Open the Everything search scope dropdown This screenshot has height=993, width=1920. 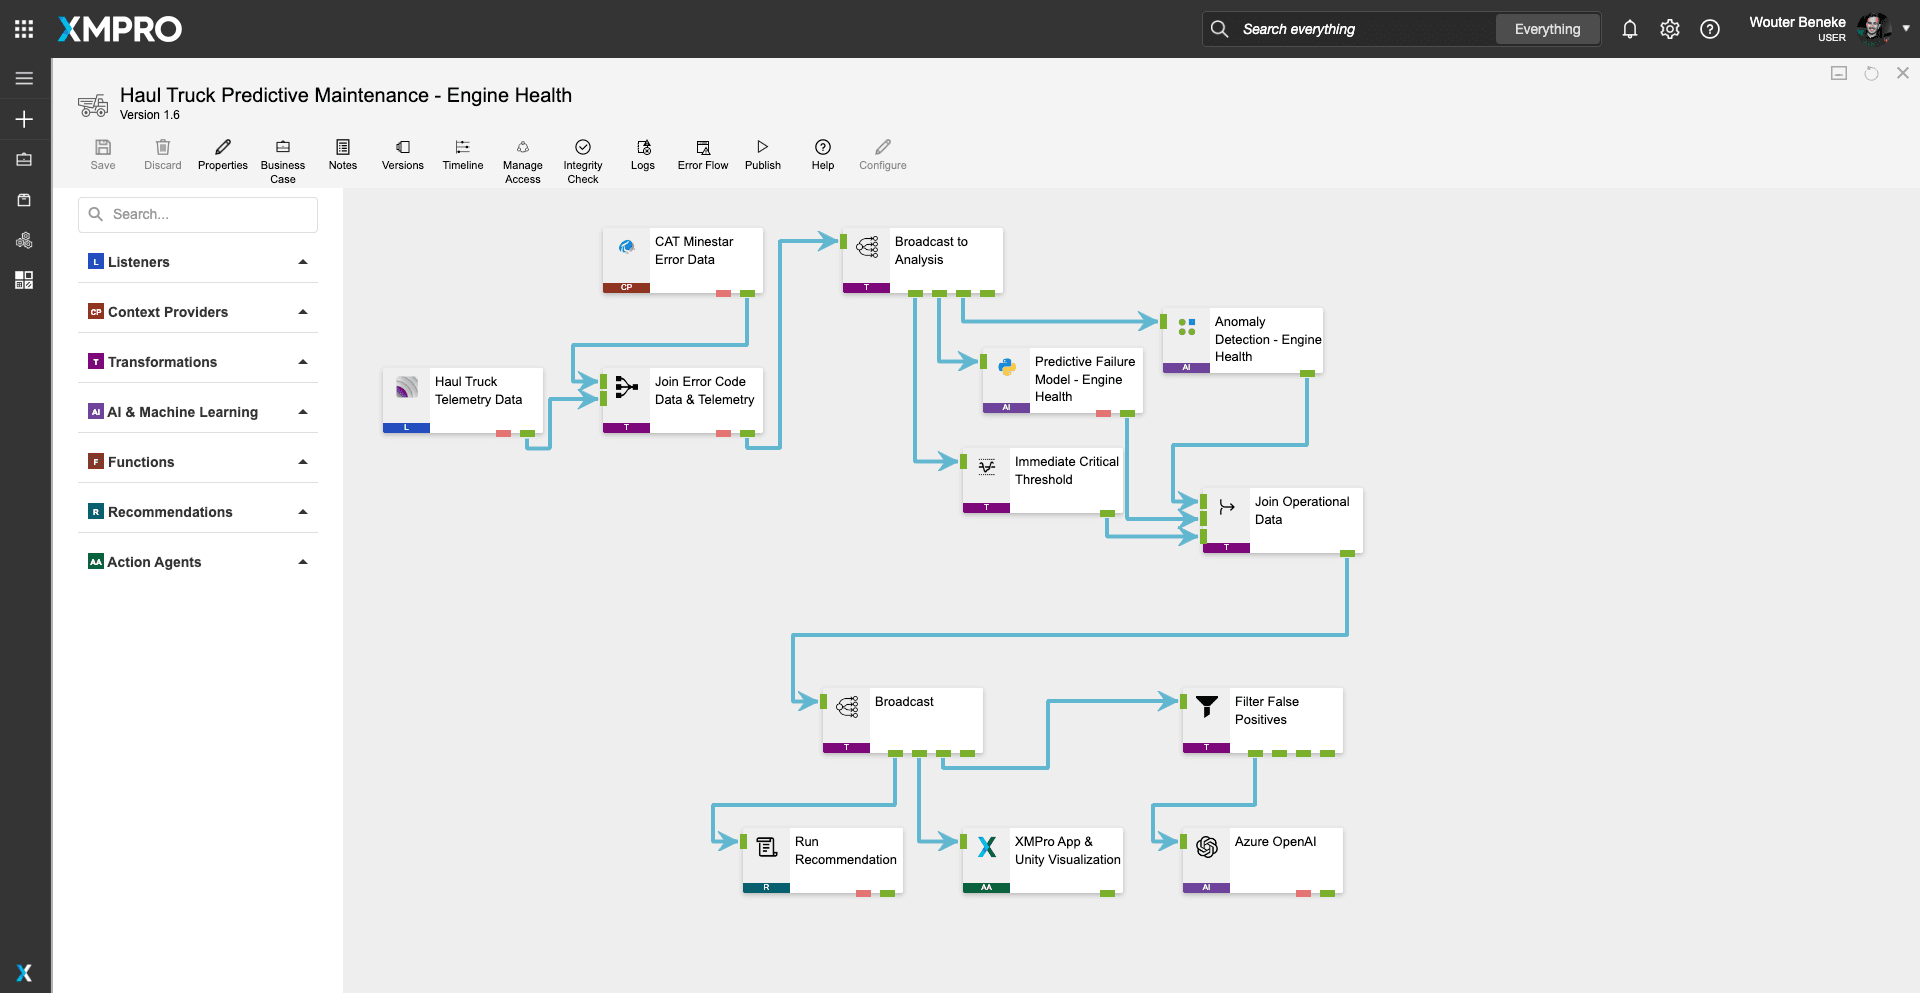click(x=1546, y=29)
